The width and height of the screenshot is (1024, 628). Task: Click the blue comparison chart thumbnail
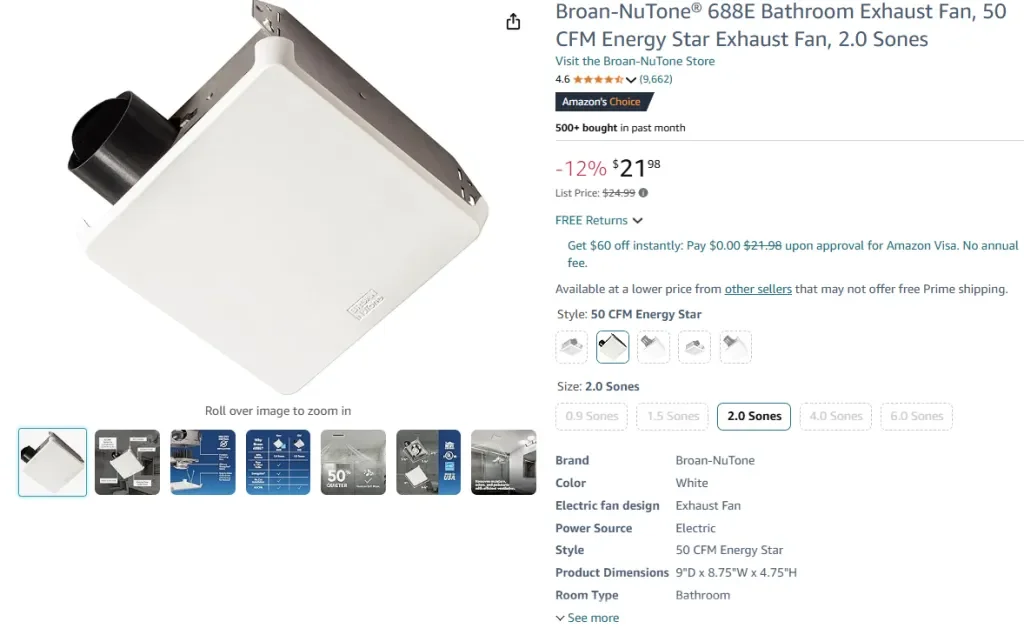click(278, 462)
